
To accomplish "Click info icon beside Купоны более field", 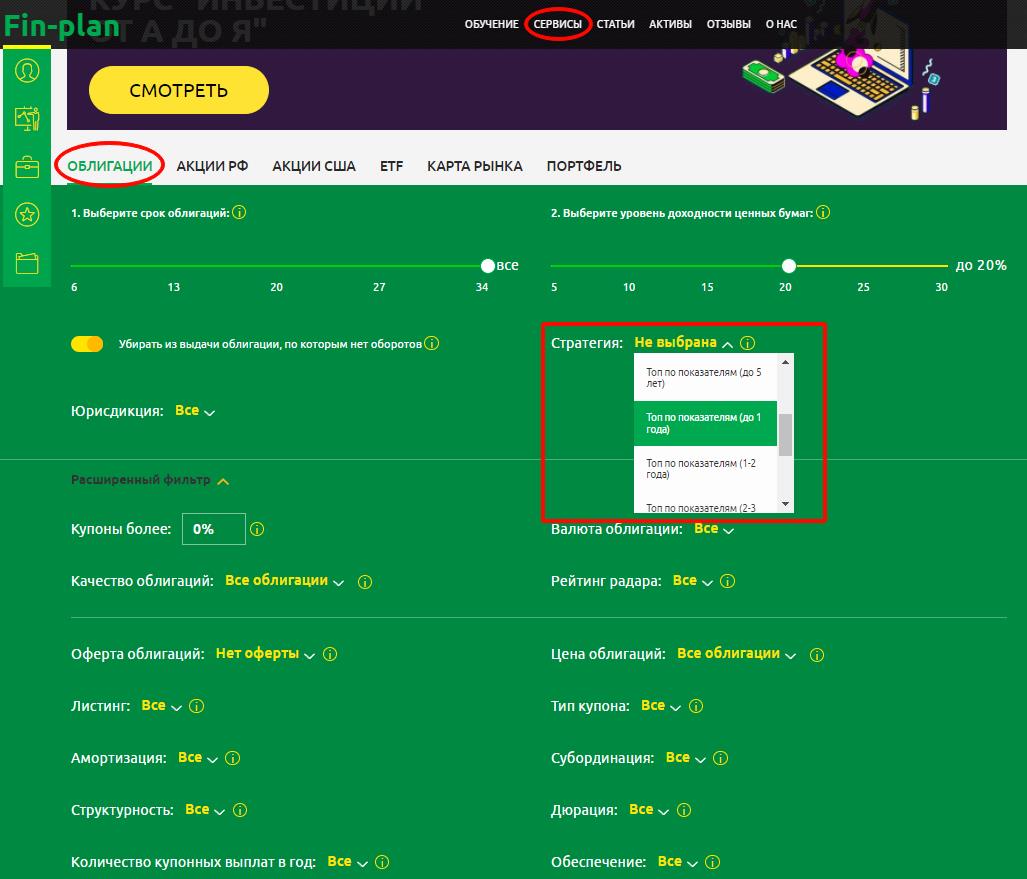I will tap(257, 529).
